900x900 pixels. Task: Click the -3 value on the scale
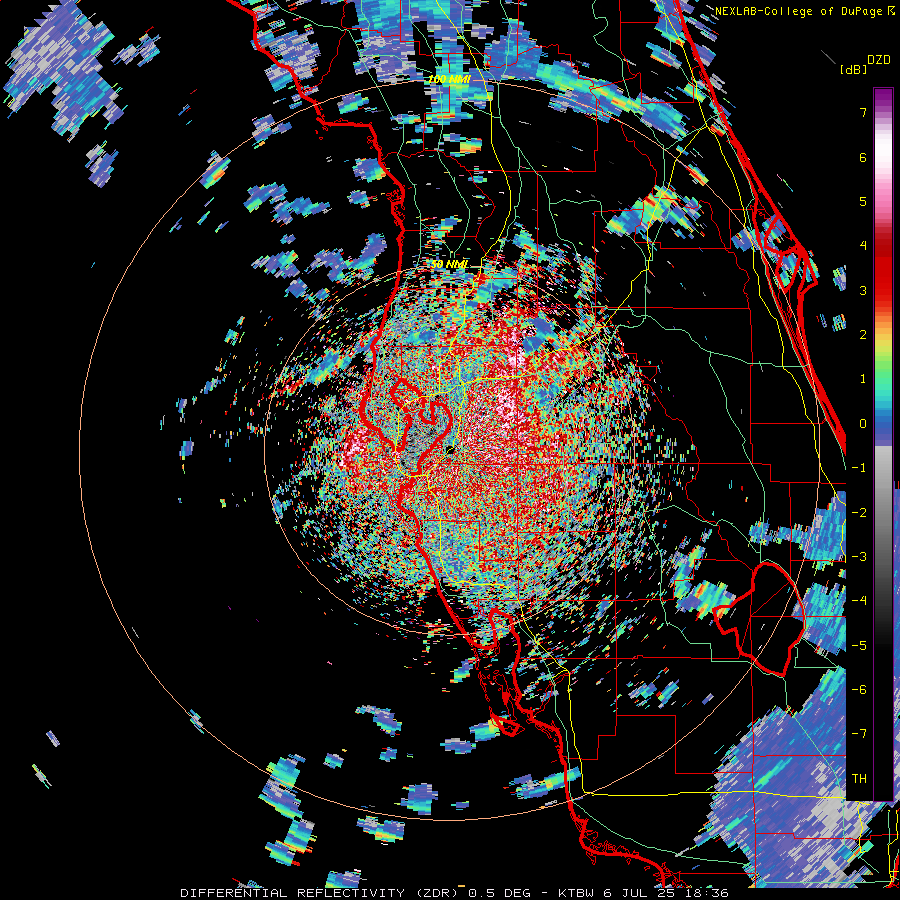tap(859, 556)
